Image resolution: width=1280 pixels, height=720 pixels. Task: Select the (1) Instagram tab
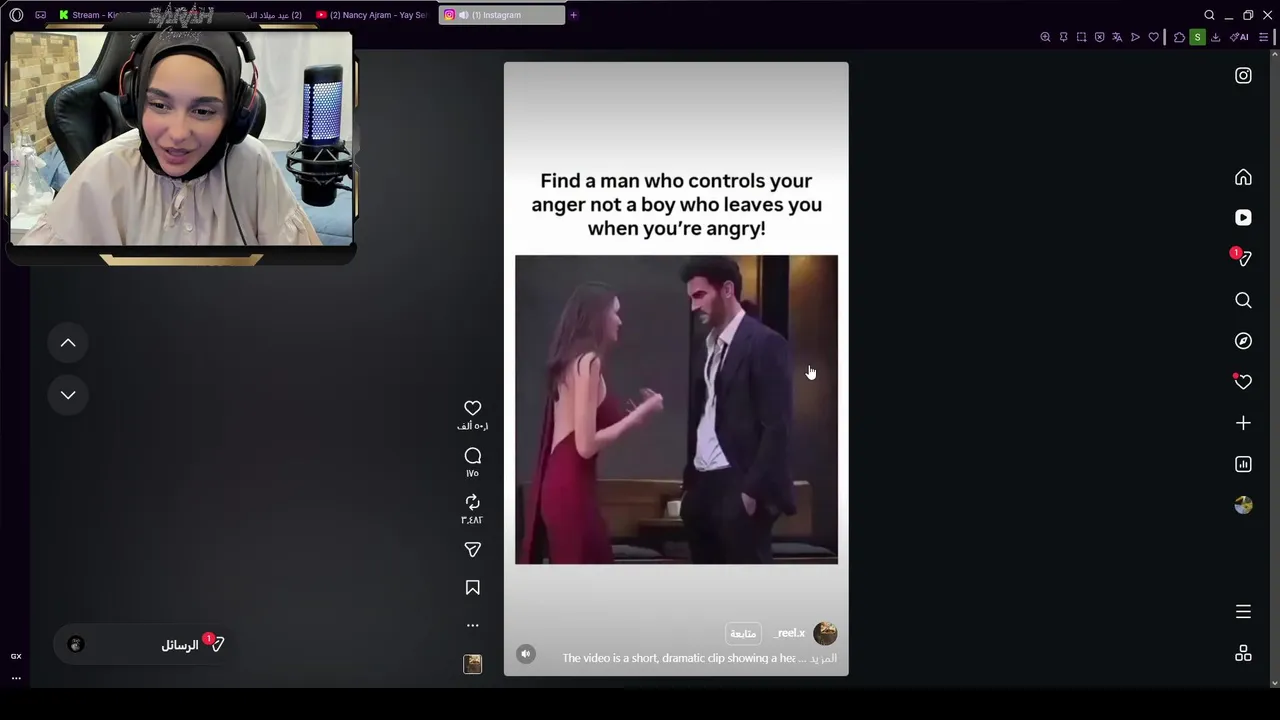tap(502, 15)
